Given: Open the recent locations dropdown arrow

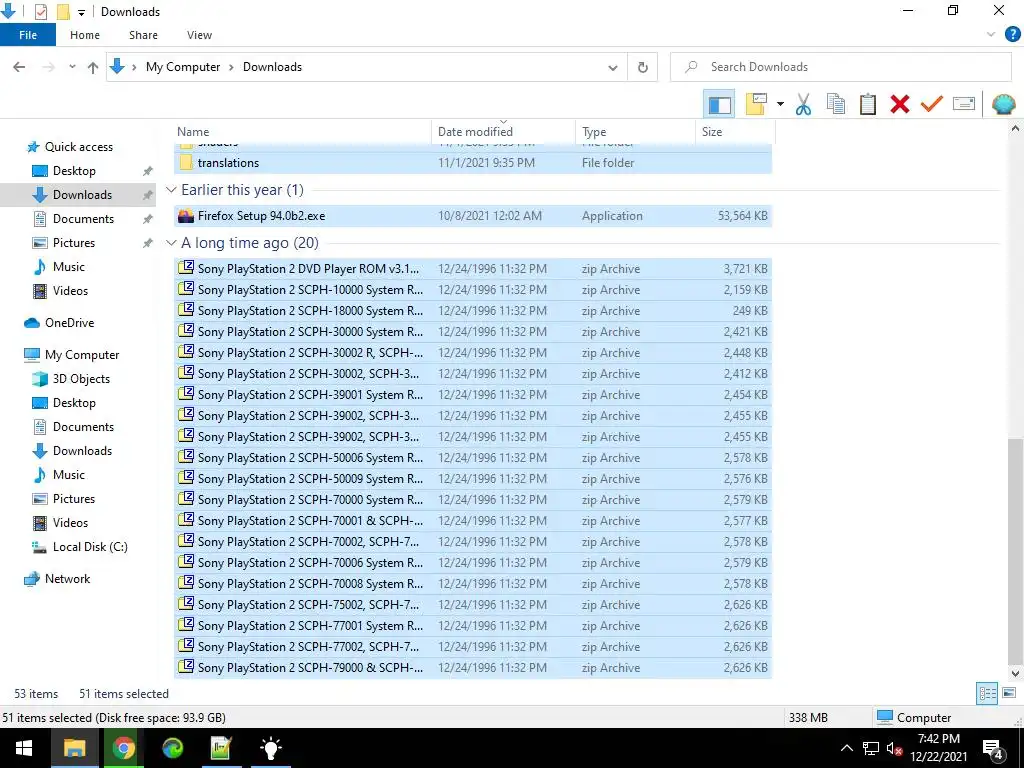Looking at the screenshot, I should [72, 67].
